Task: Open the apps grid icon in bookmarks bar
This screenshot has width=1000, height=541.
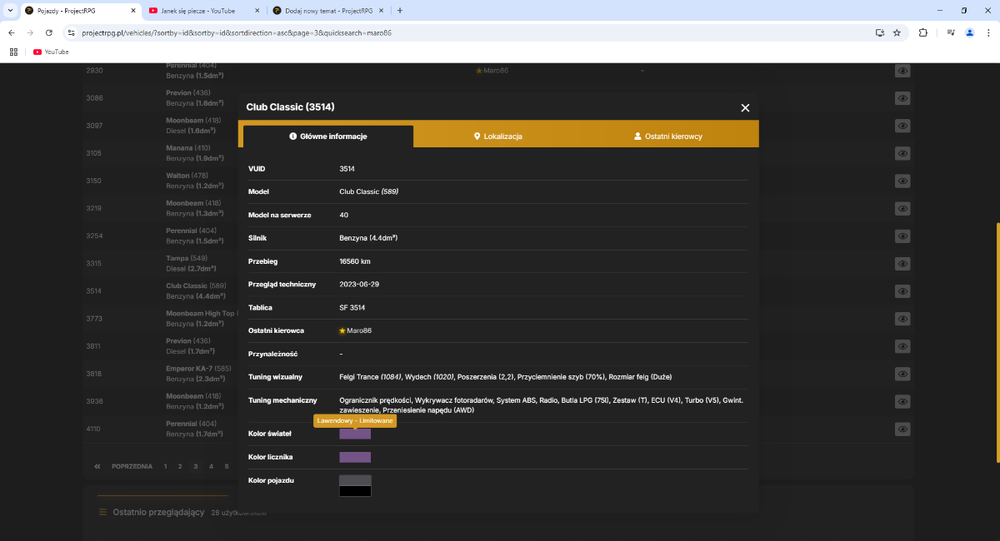Action: (13, 52)
